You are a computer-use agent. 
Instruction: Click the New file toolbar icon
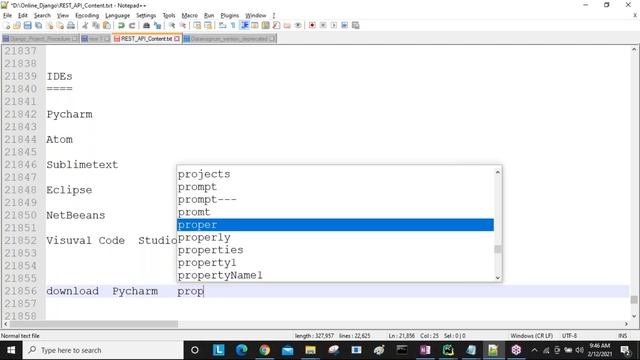(x=7, y=25)
